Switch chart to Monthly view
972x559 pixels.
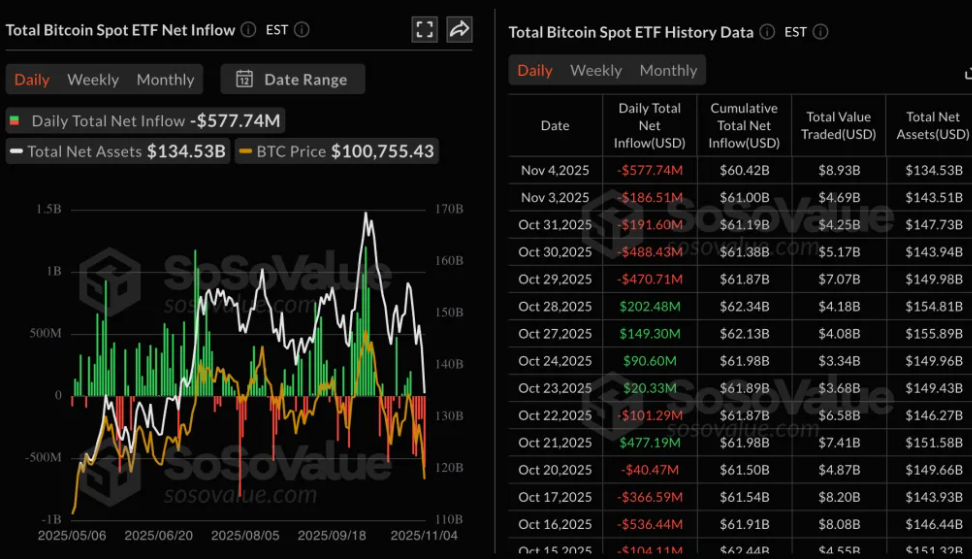[x=165, y=80]
